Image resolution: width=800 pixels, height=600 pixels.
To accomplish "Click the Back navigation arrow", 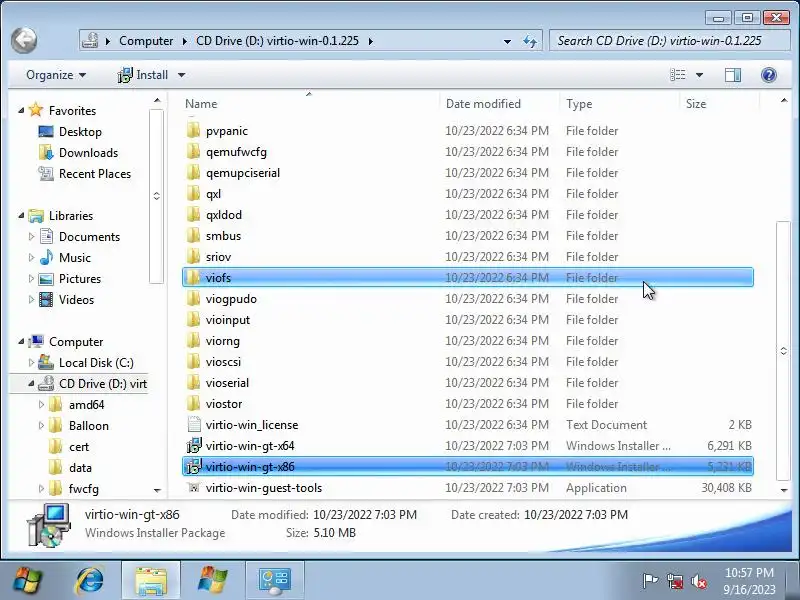I will click(24, 40).
